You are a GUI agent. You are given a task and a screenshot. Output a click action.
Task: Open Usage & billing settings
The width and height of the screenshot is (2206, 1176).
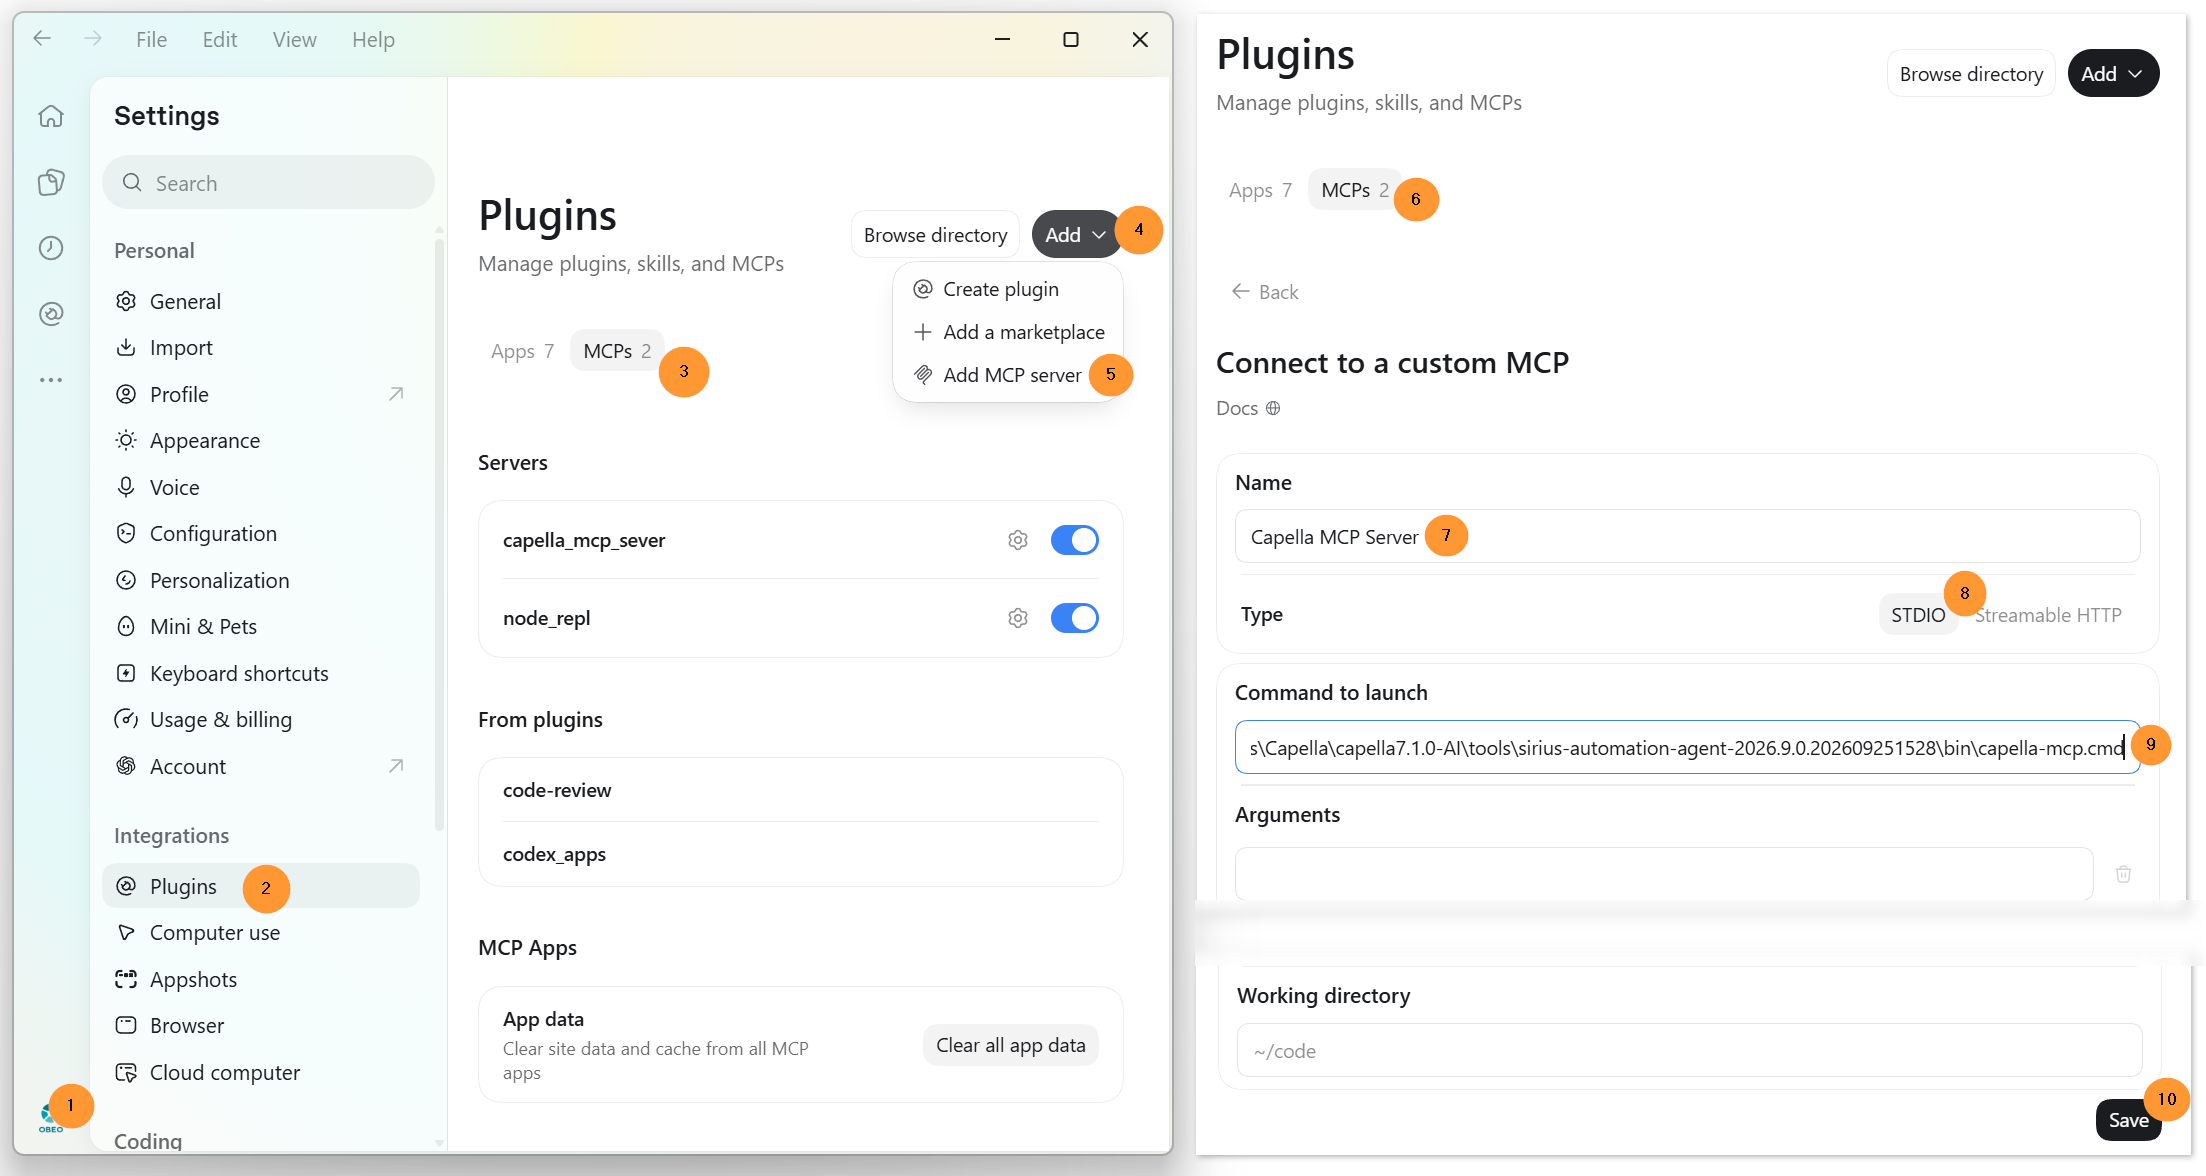coord(260,720)
